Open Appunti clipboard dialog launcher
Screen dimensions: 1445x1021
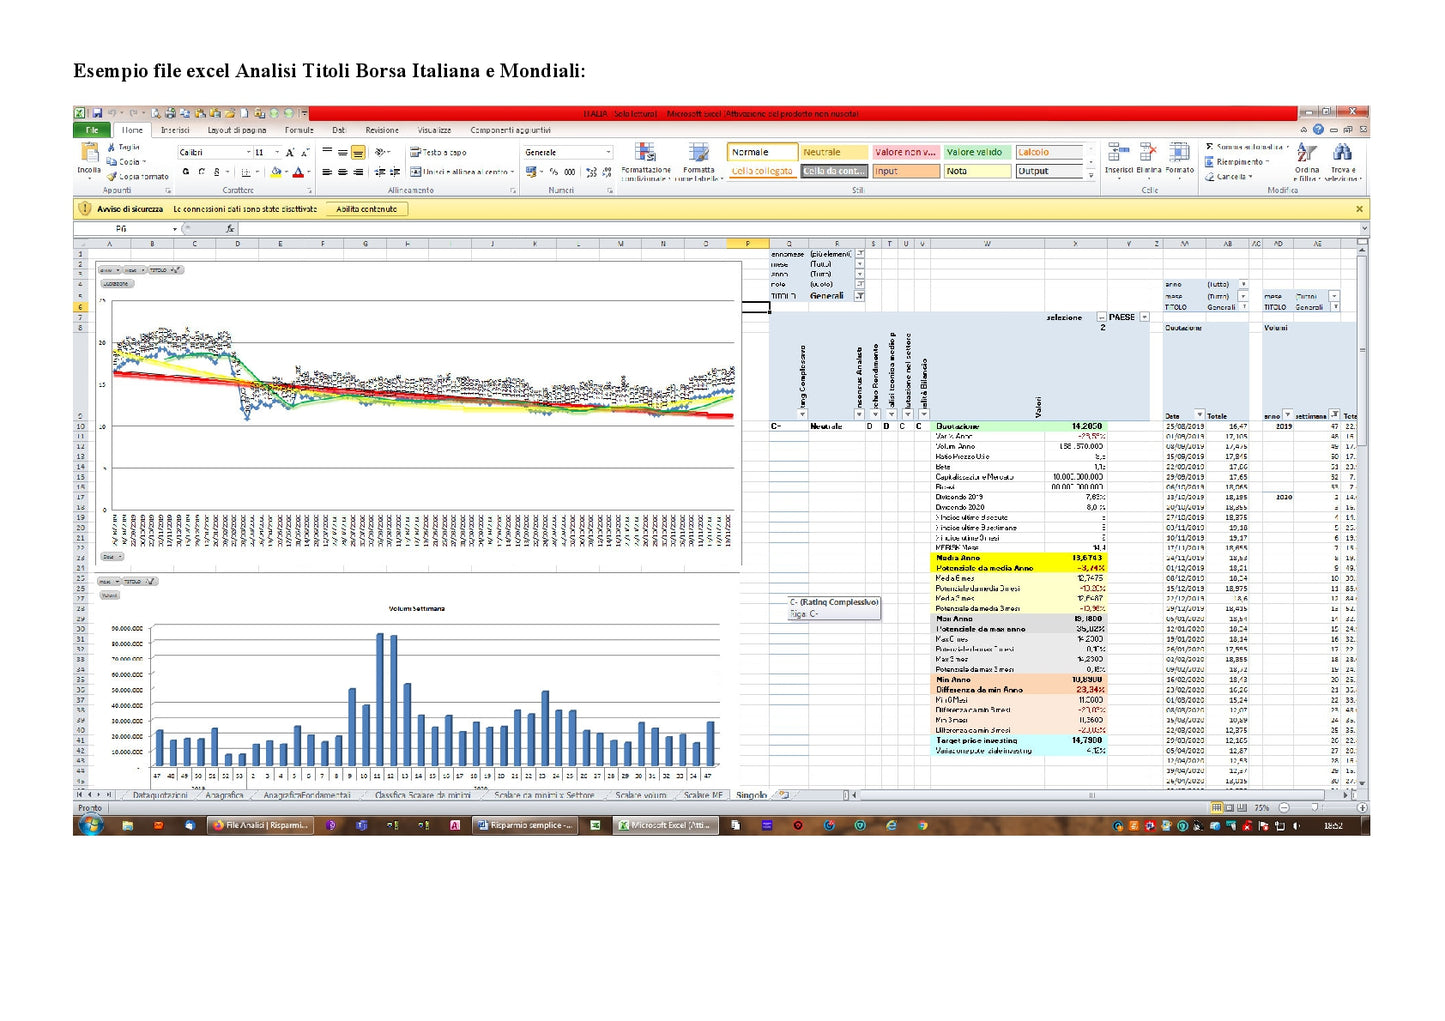168,190
